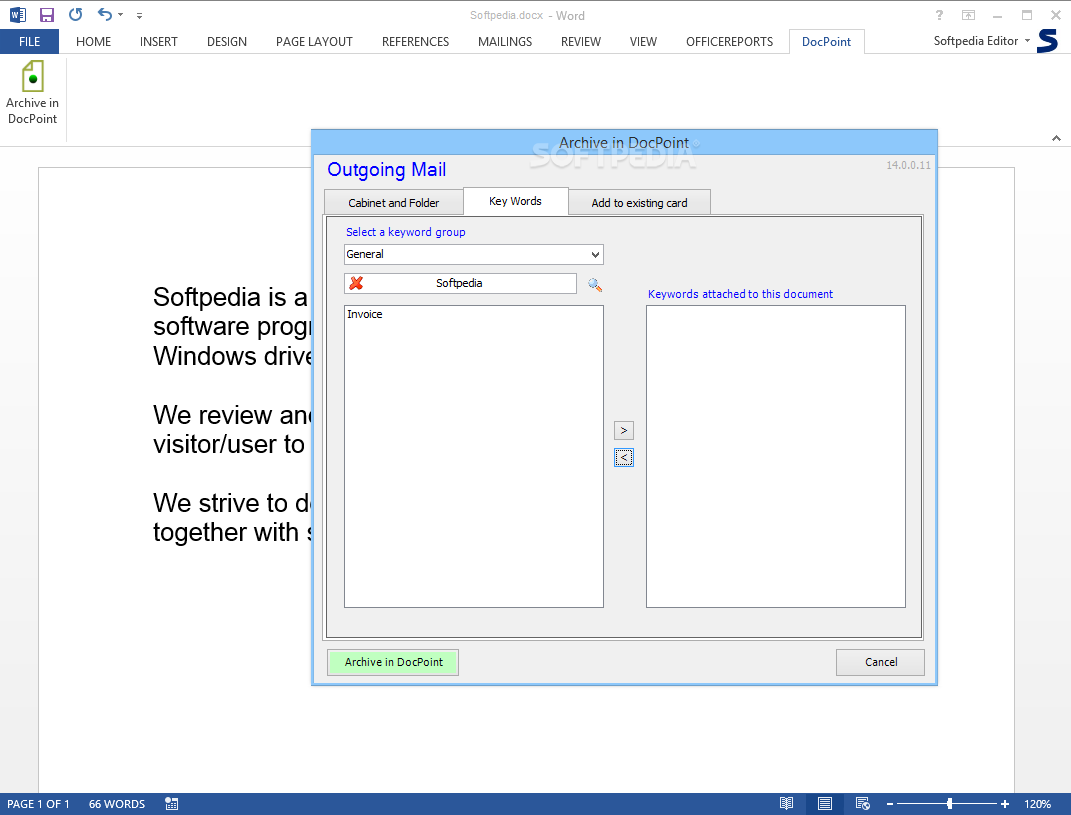Search keywords with magnifier icon
Viewport: 1071px width, 815px height.
tap(595, 285)
